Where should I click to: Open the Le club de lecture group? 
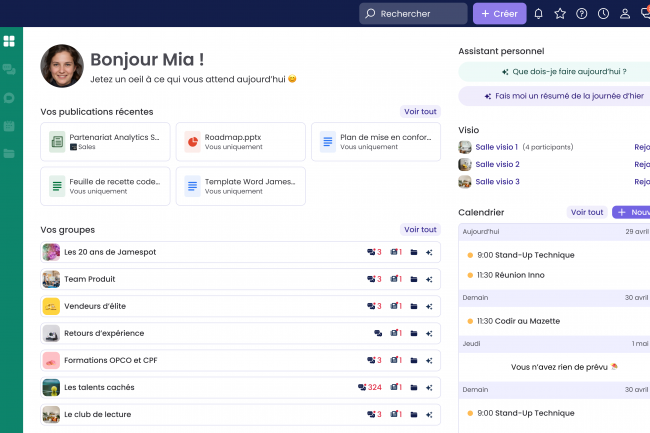click(x=97, y=414)
